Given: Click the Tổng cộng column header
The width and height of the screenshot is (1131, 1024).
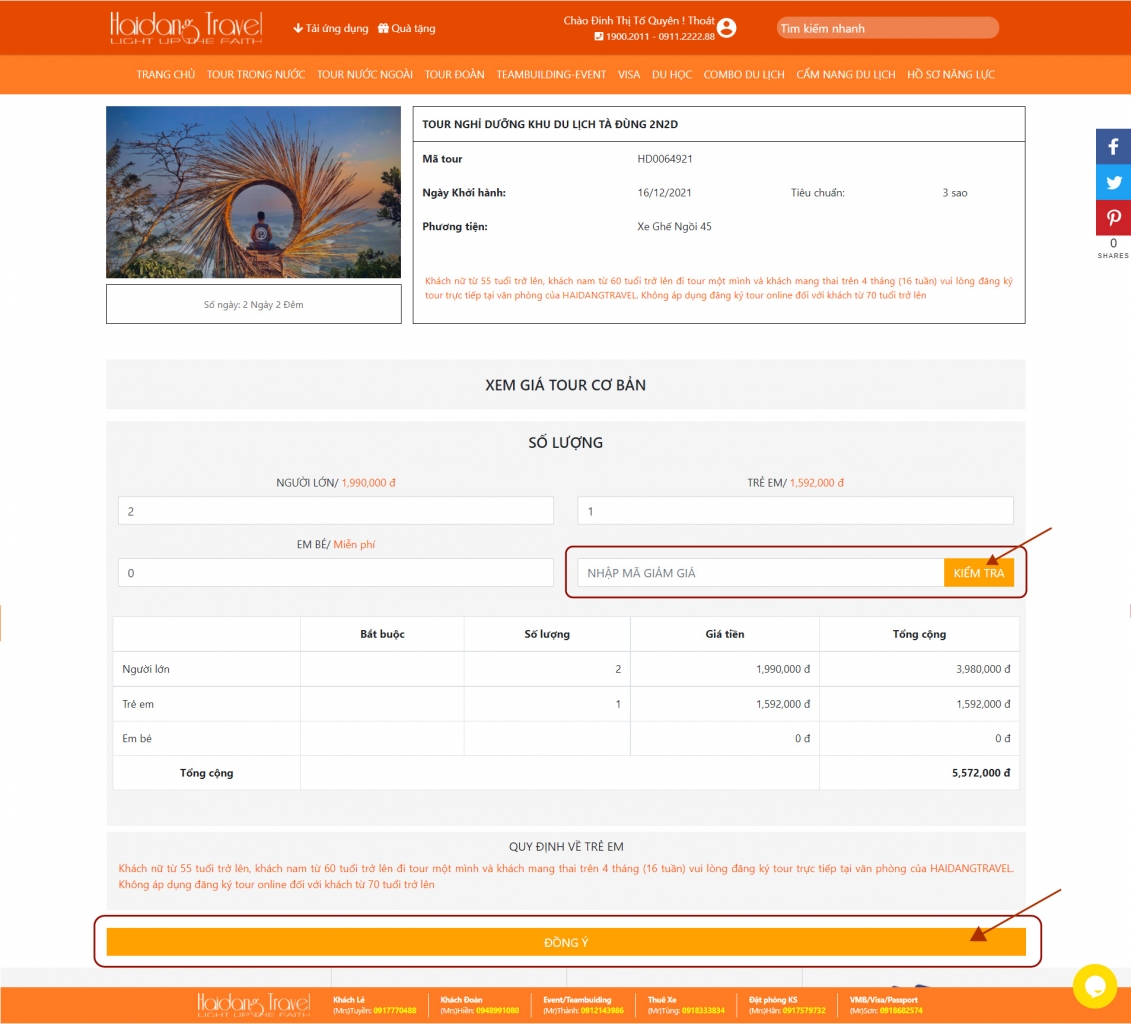Looking at the screenshot, I should tap(919, 634).
